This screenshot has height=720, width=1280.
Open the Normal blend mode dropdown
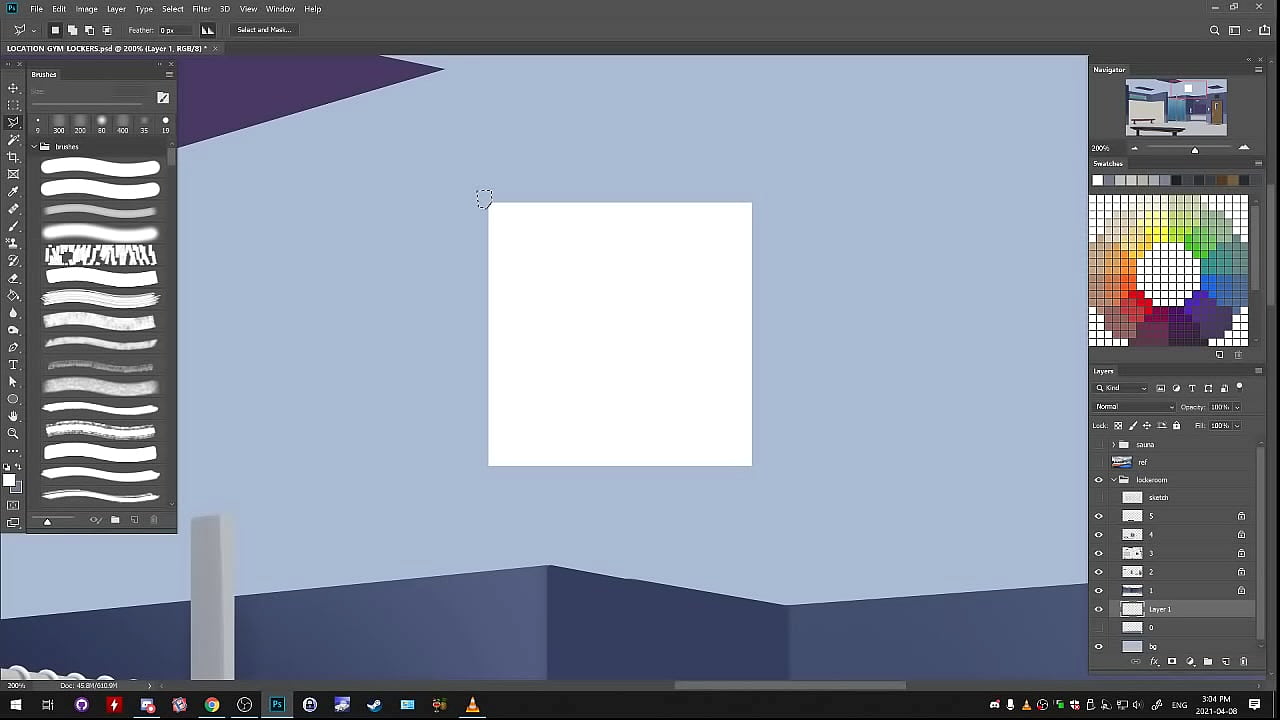pos(1134,407)
